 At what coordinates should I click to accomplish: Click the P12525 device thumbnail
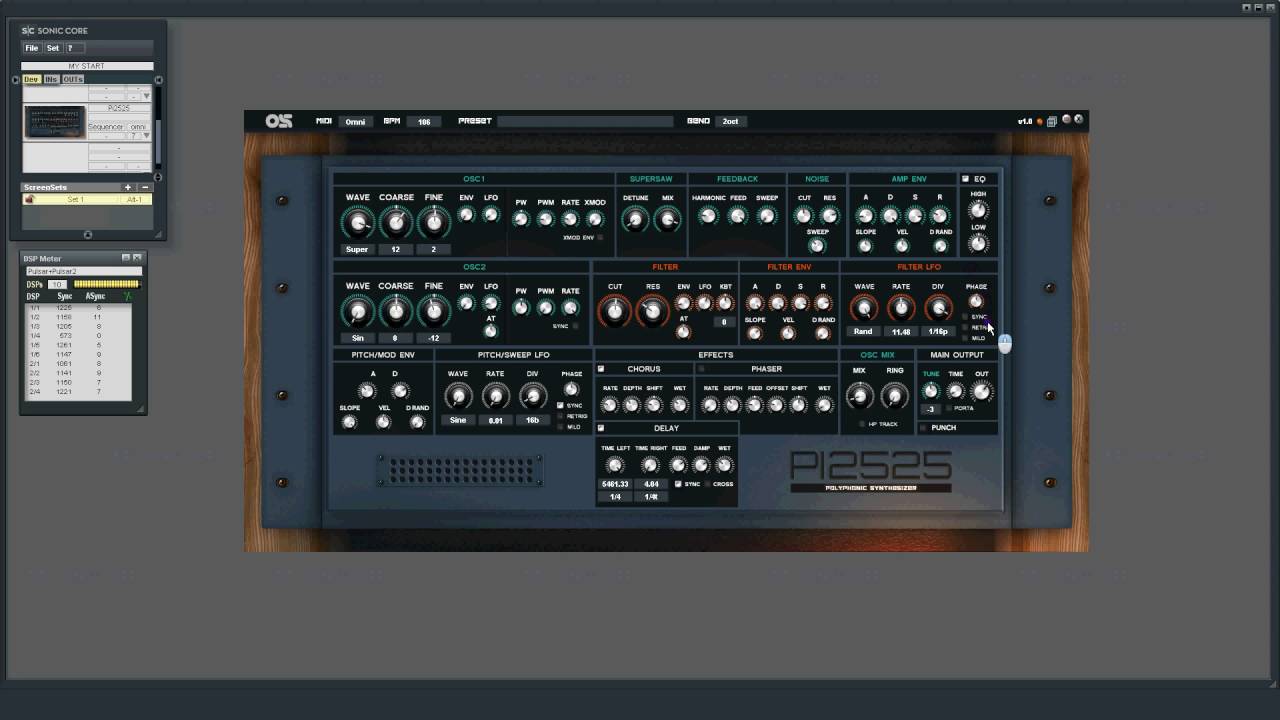pos(54,122)
